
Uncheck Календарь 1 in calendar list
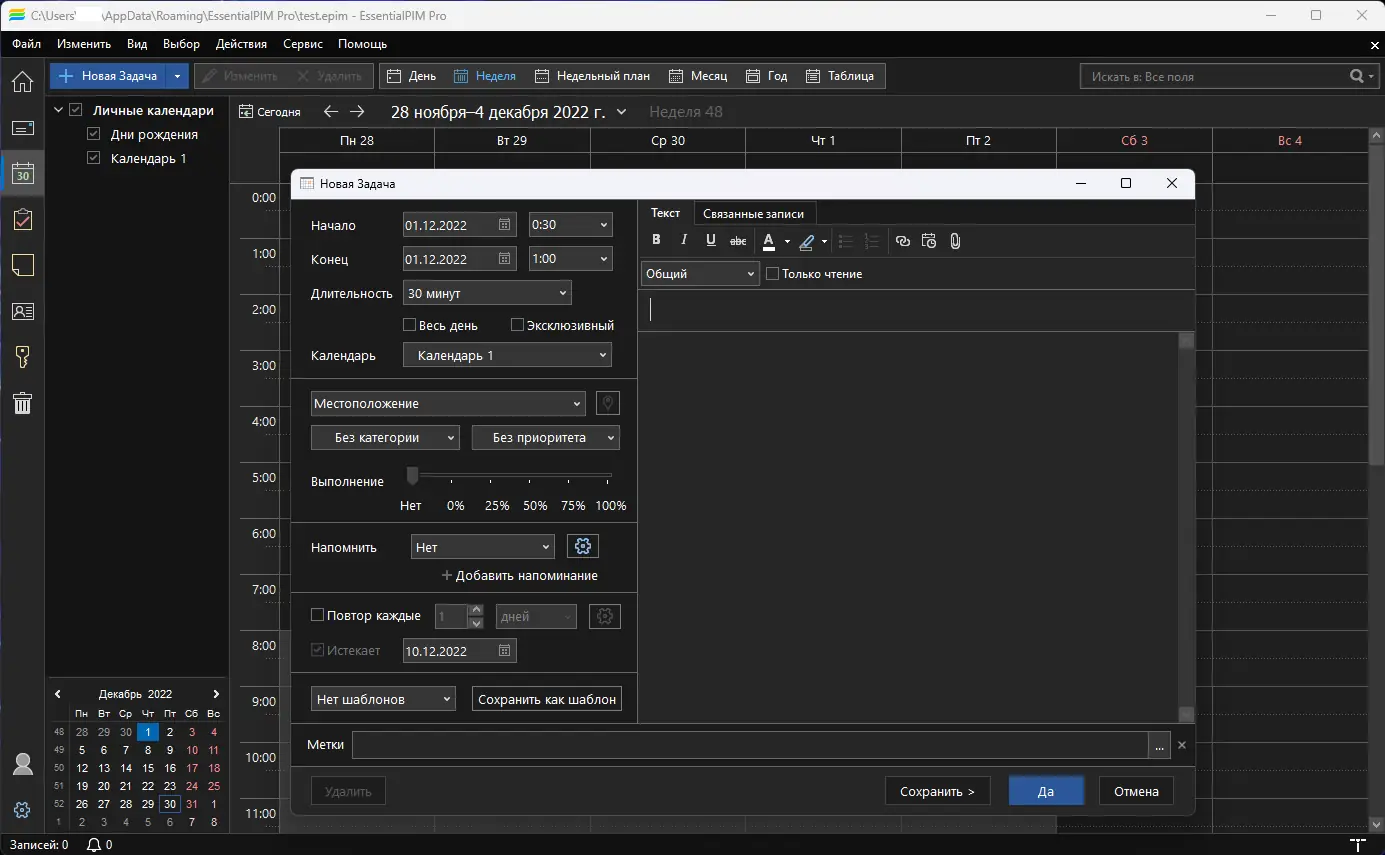pos(94,158)
